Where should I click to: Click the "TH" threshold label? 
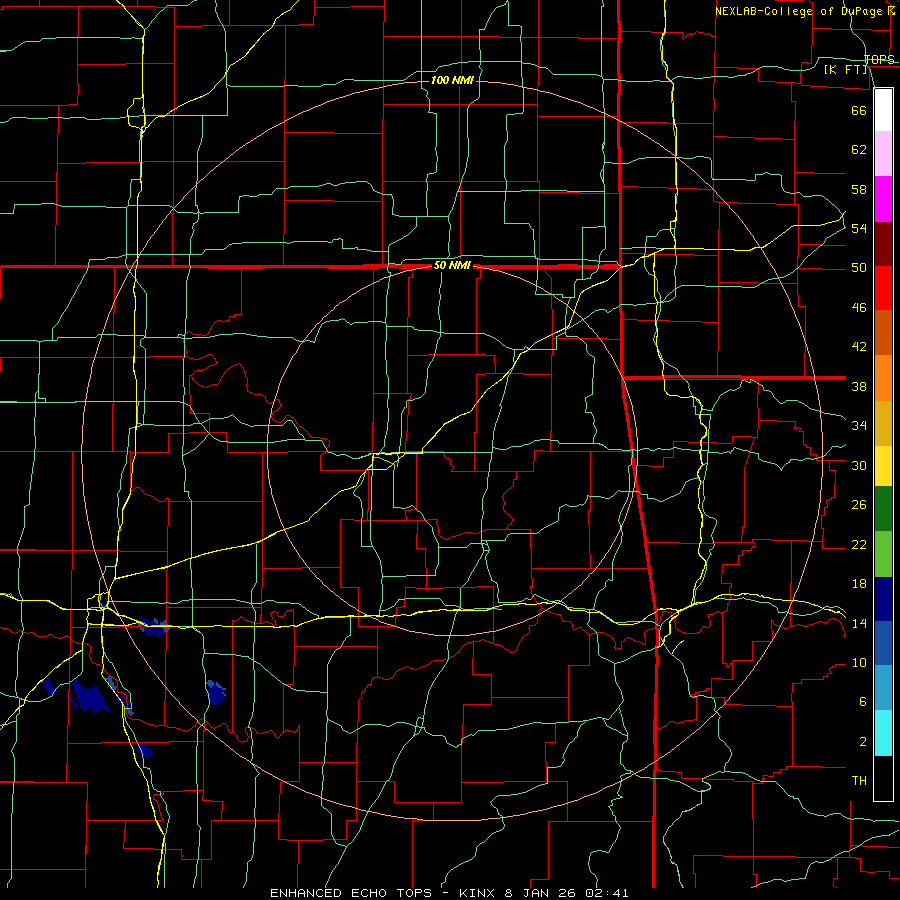[859, 781]
